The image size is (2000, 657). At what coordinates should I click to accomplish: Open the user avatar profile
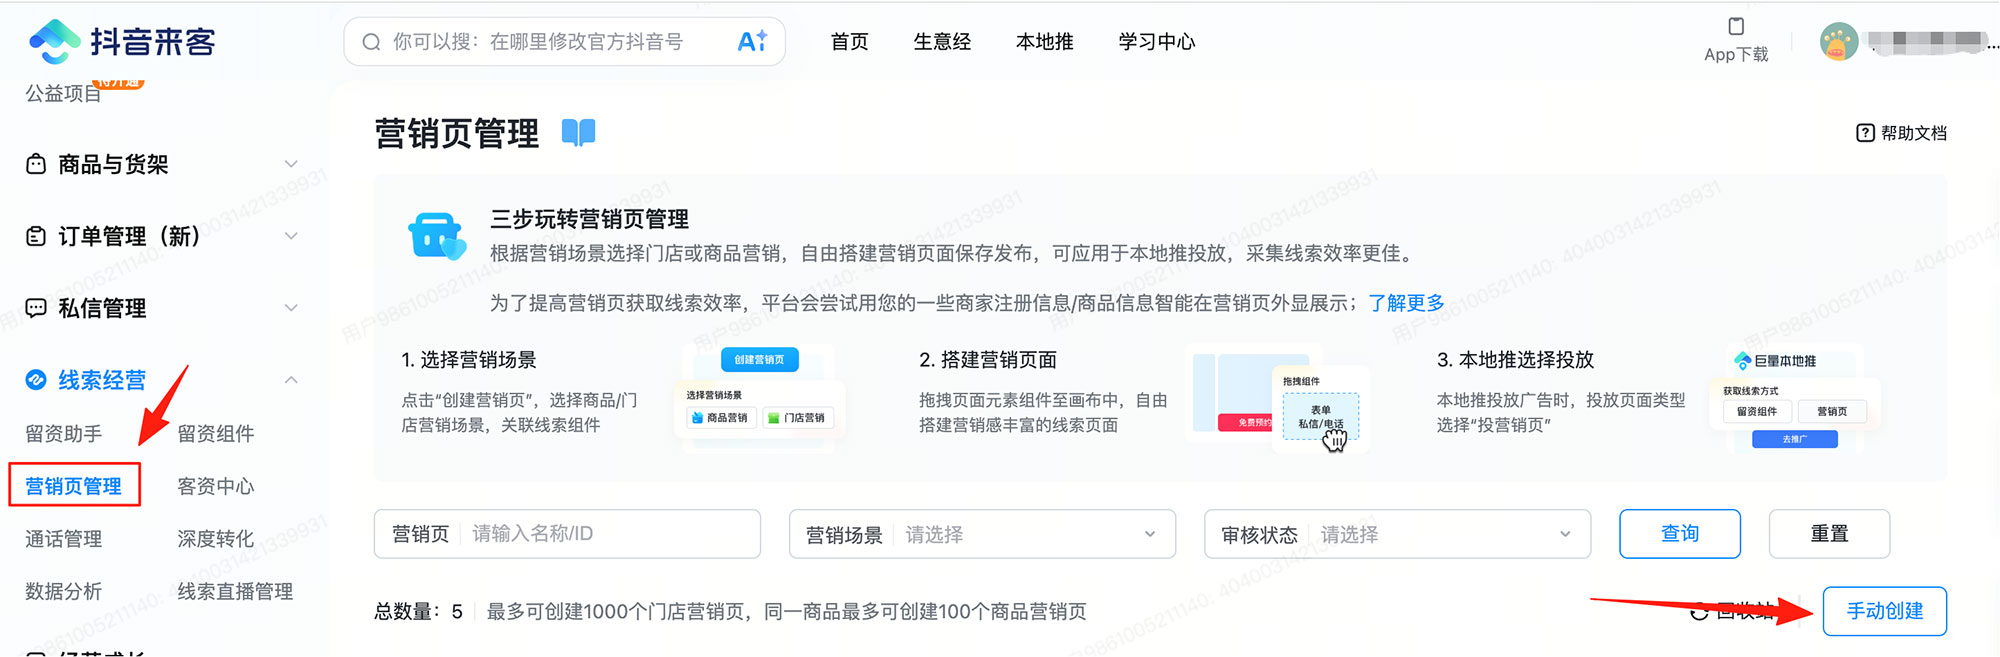pyautogui.click(x=1838, y=42)
